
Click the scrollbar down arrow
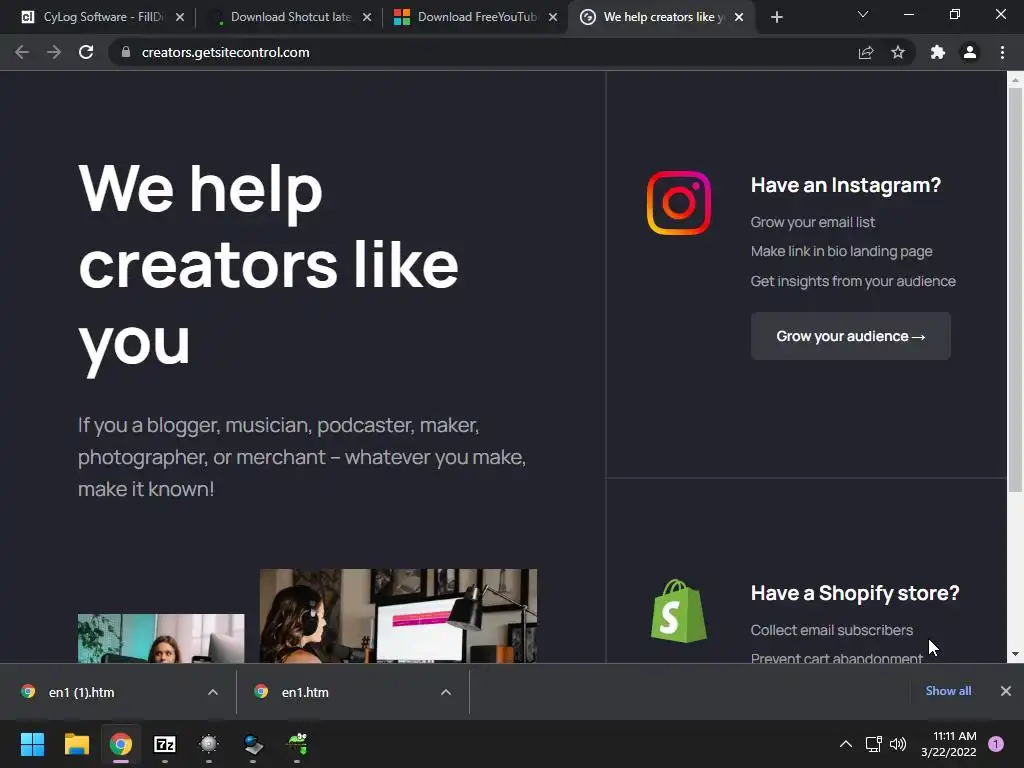click(x=1015, y=654)
